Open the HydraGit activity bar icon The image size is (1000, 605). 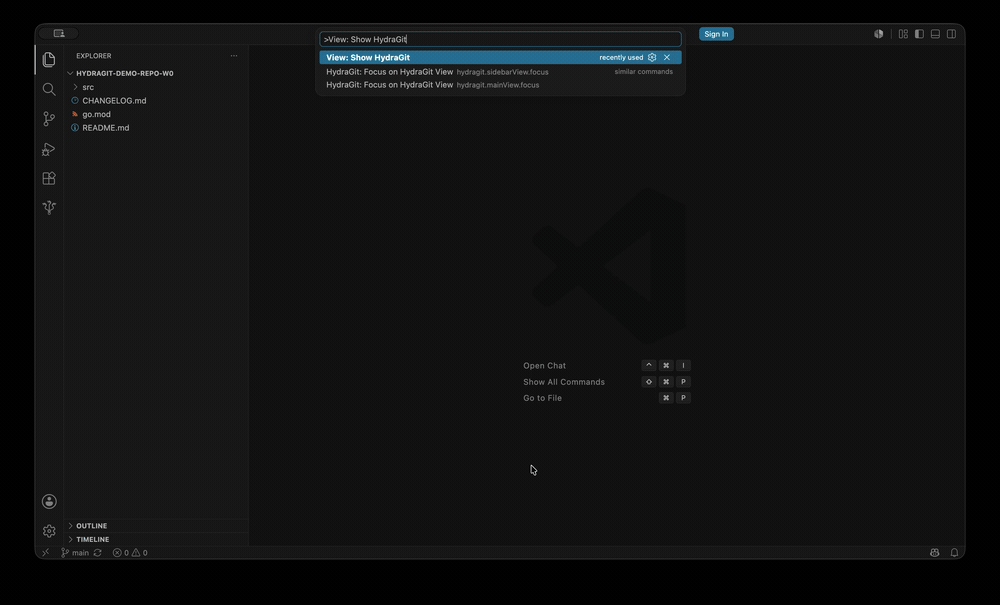(x=49, y=207)
